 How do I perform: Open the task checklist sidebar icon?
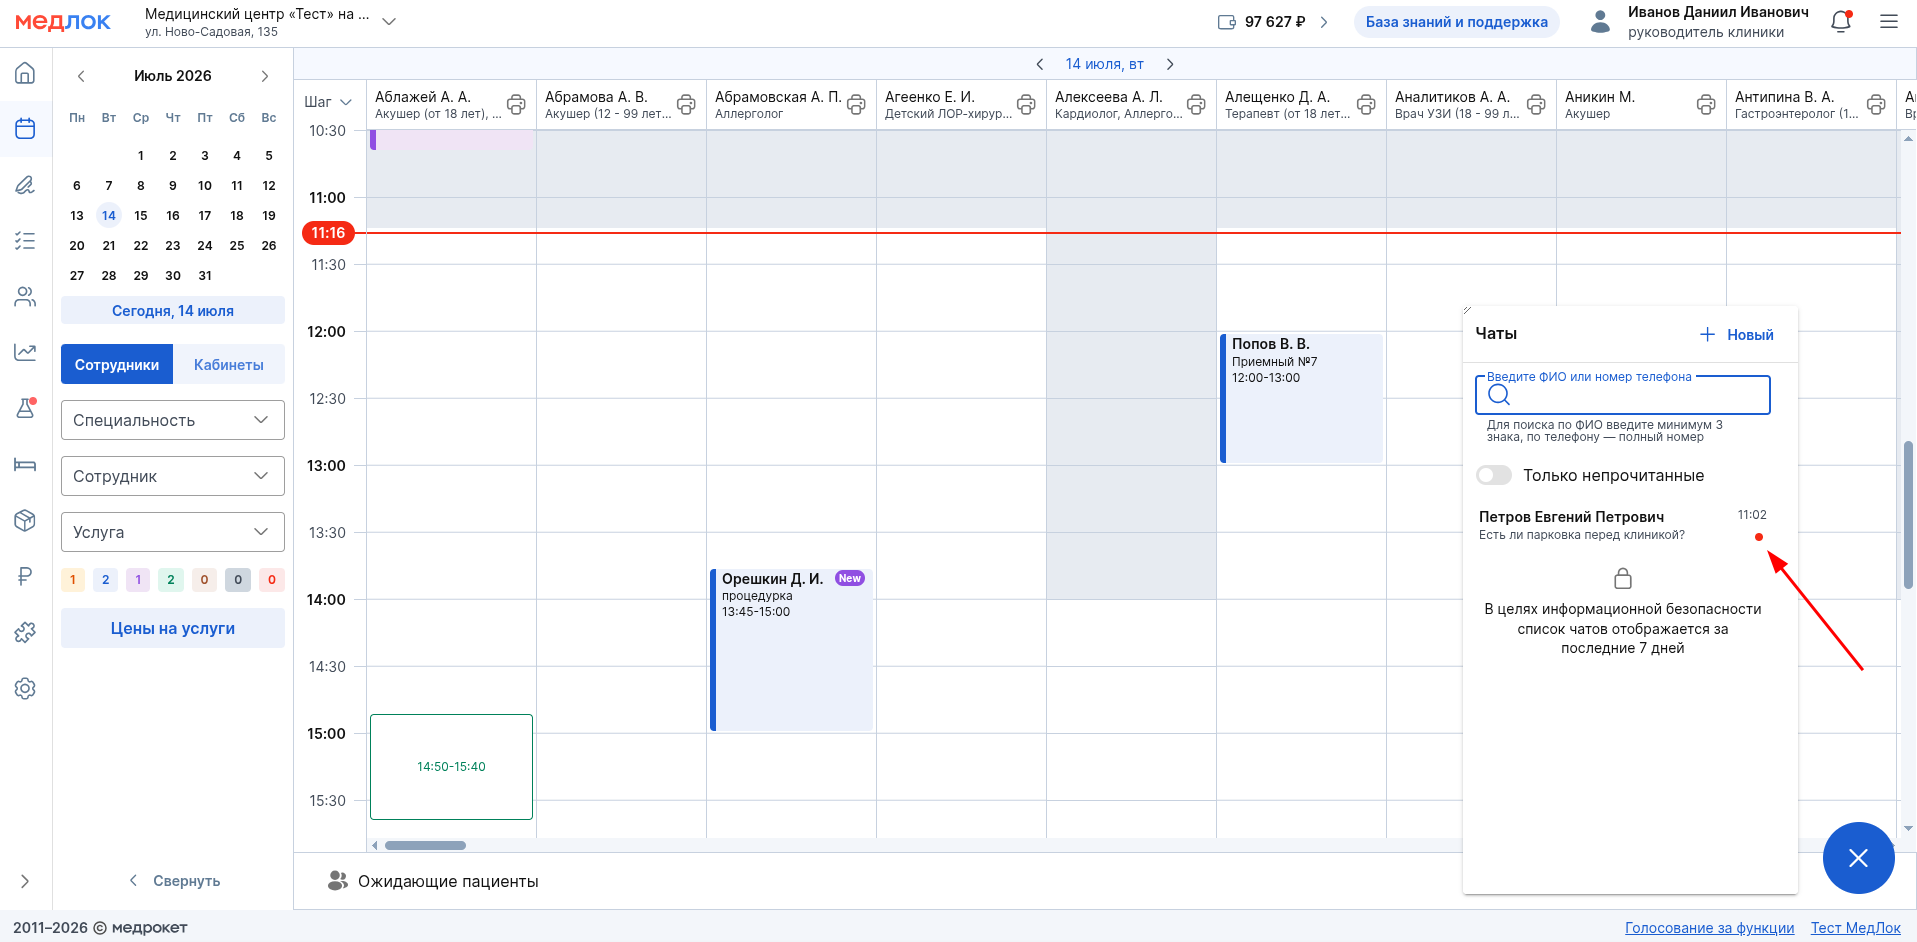tap(25, 241)
